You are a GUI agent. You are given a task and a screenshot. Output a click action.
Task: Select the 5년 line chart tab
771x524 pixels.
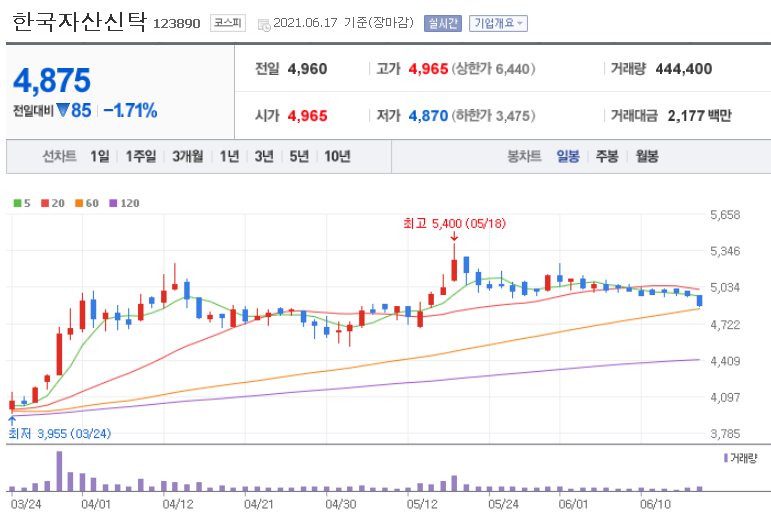coord(299,156)
